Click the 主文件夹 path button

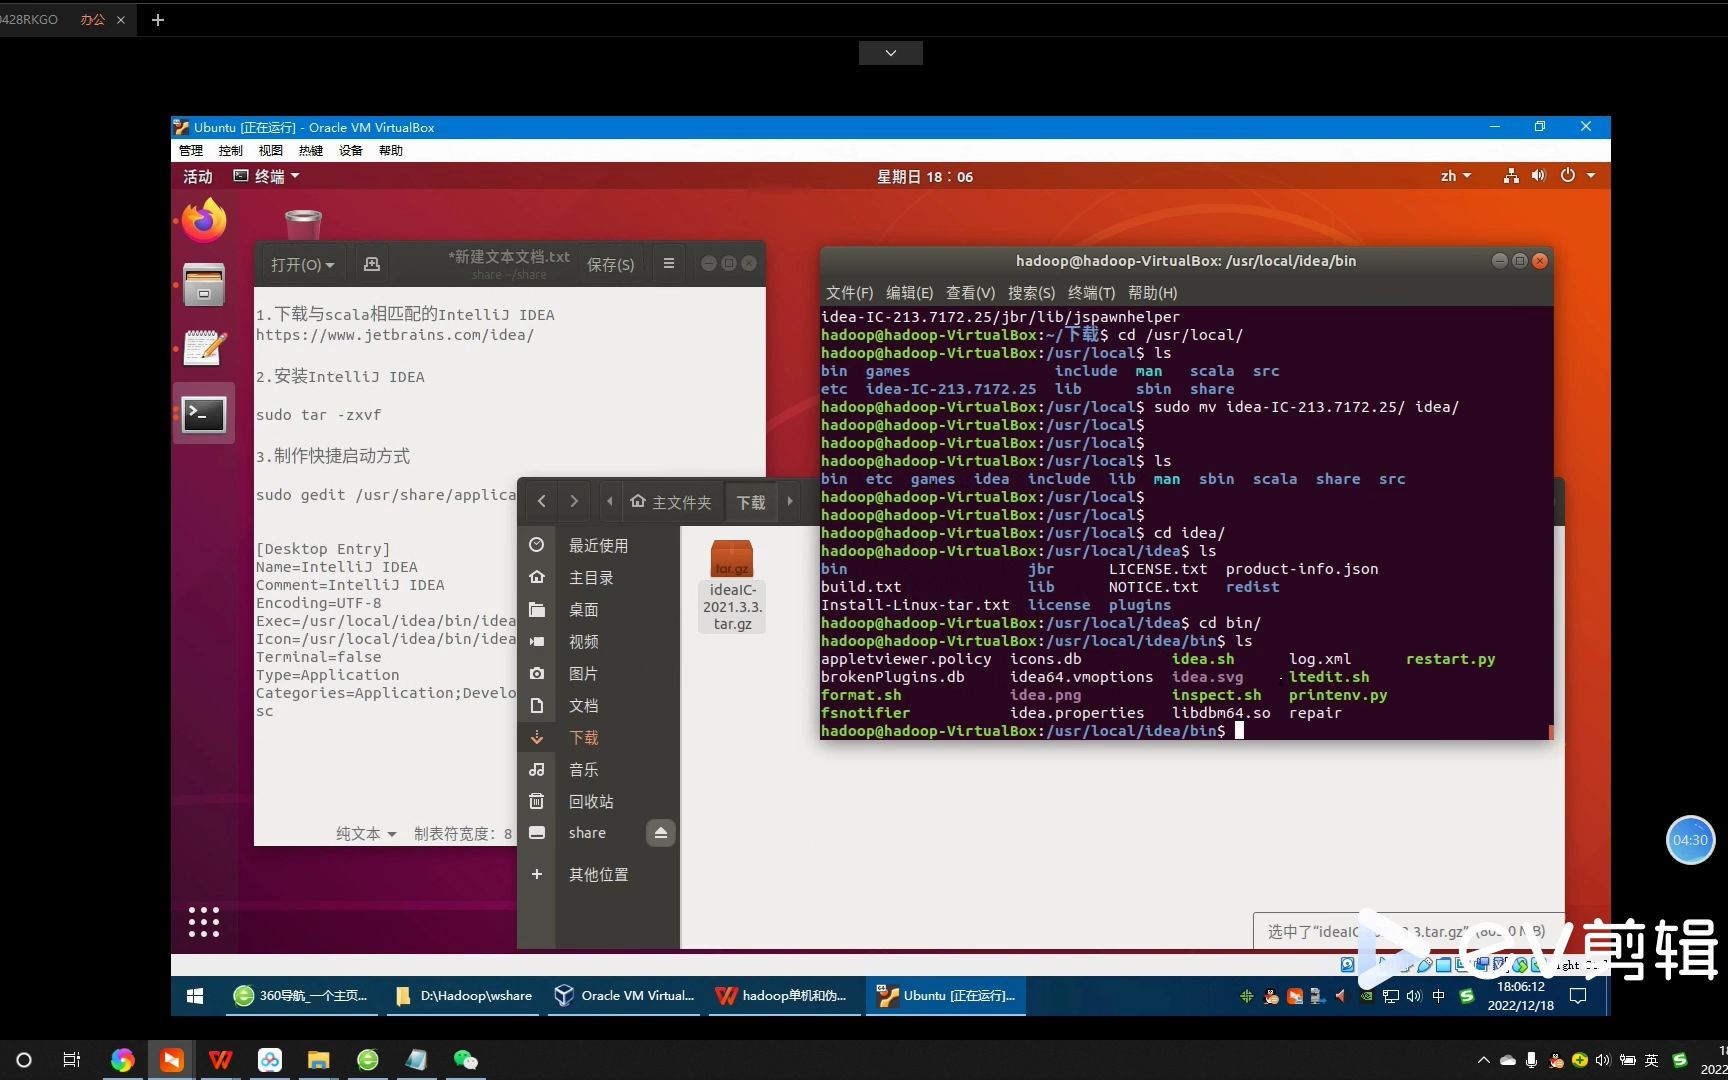click(671, 502)
